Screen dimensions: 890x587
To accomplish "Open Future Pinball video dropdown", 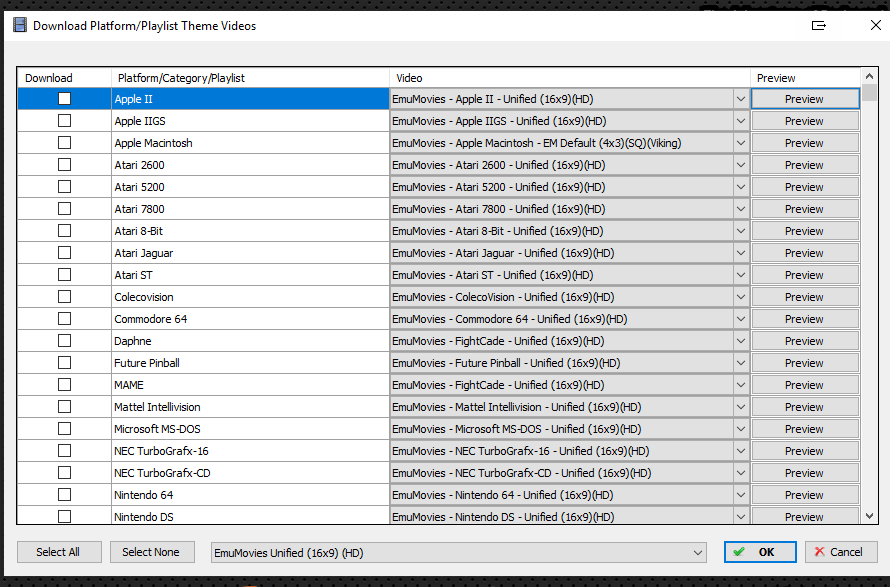I will point(741,363).
